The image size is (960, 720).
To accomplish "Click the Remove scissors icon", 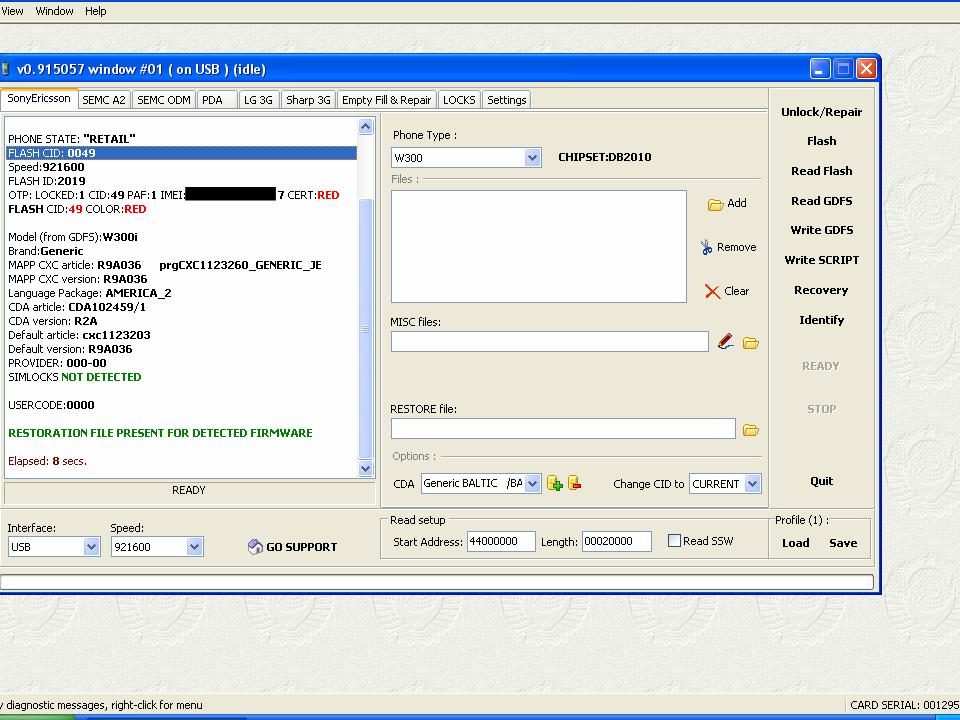I will [x=707, y=247].
